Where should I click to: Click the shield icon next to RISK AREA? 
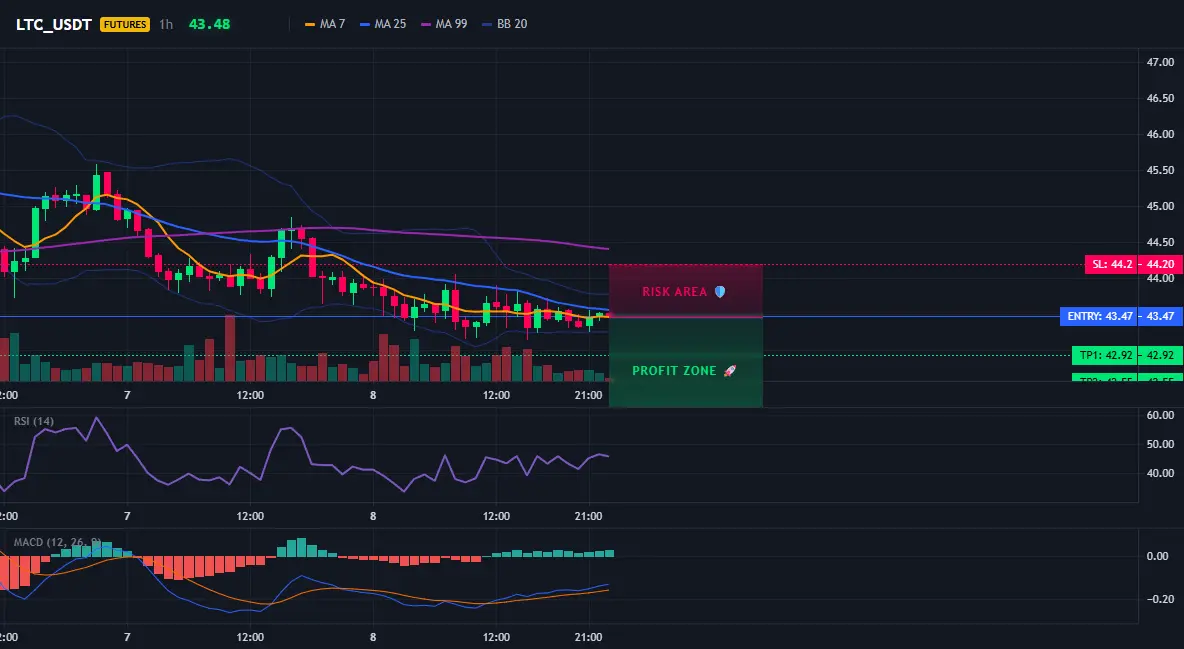click(x=720, y=292)
